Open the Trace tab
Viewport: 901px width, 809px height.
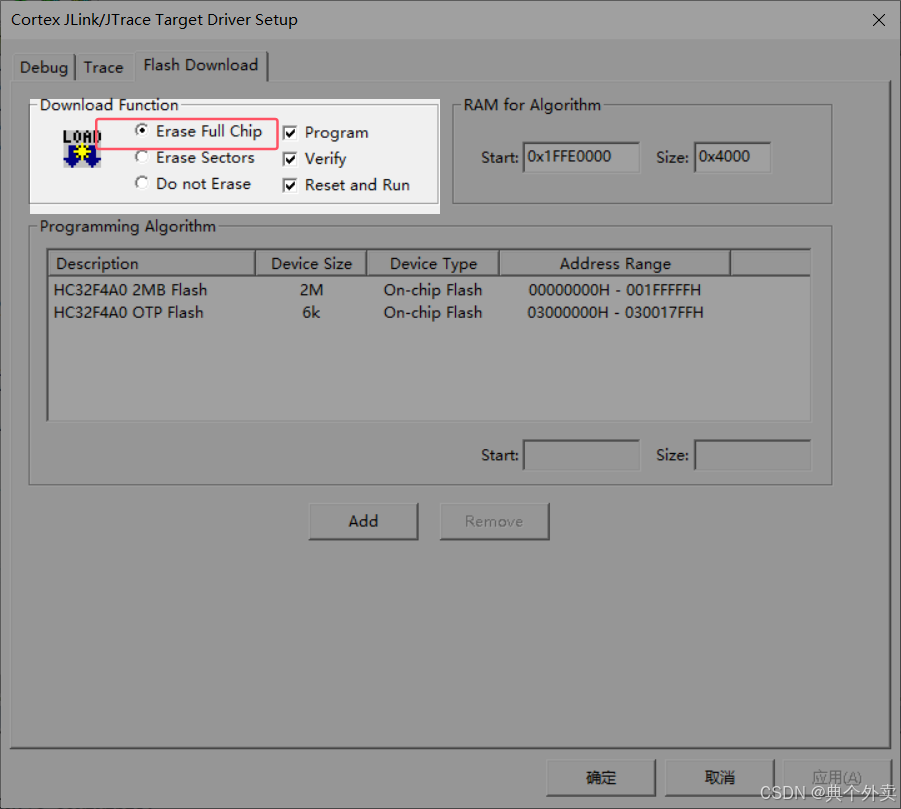click(104, 66)
